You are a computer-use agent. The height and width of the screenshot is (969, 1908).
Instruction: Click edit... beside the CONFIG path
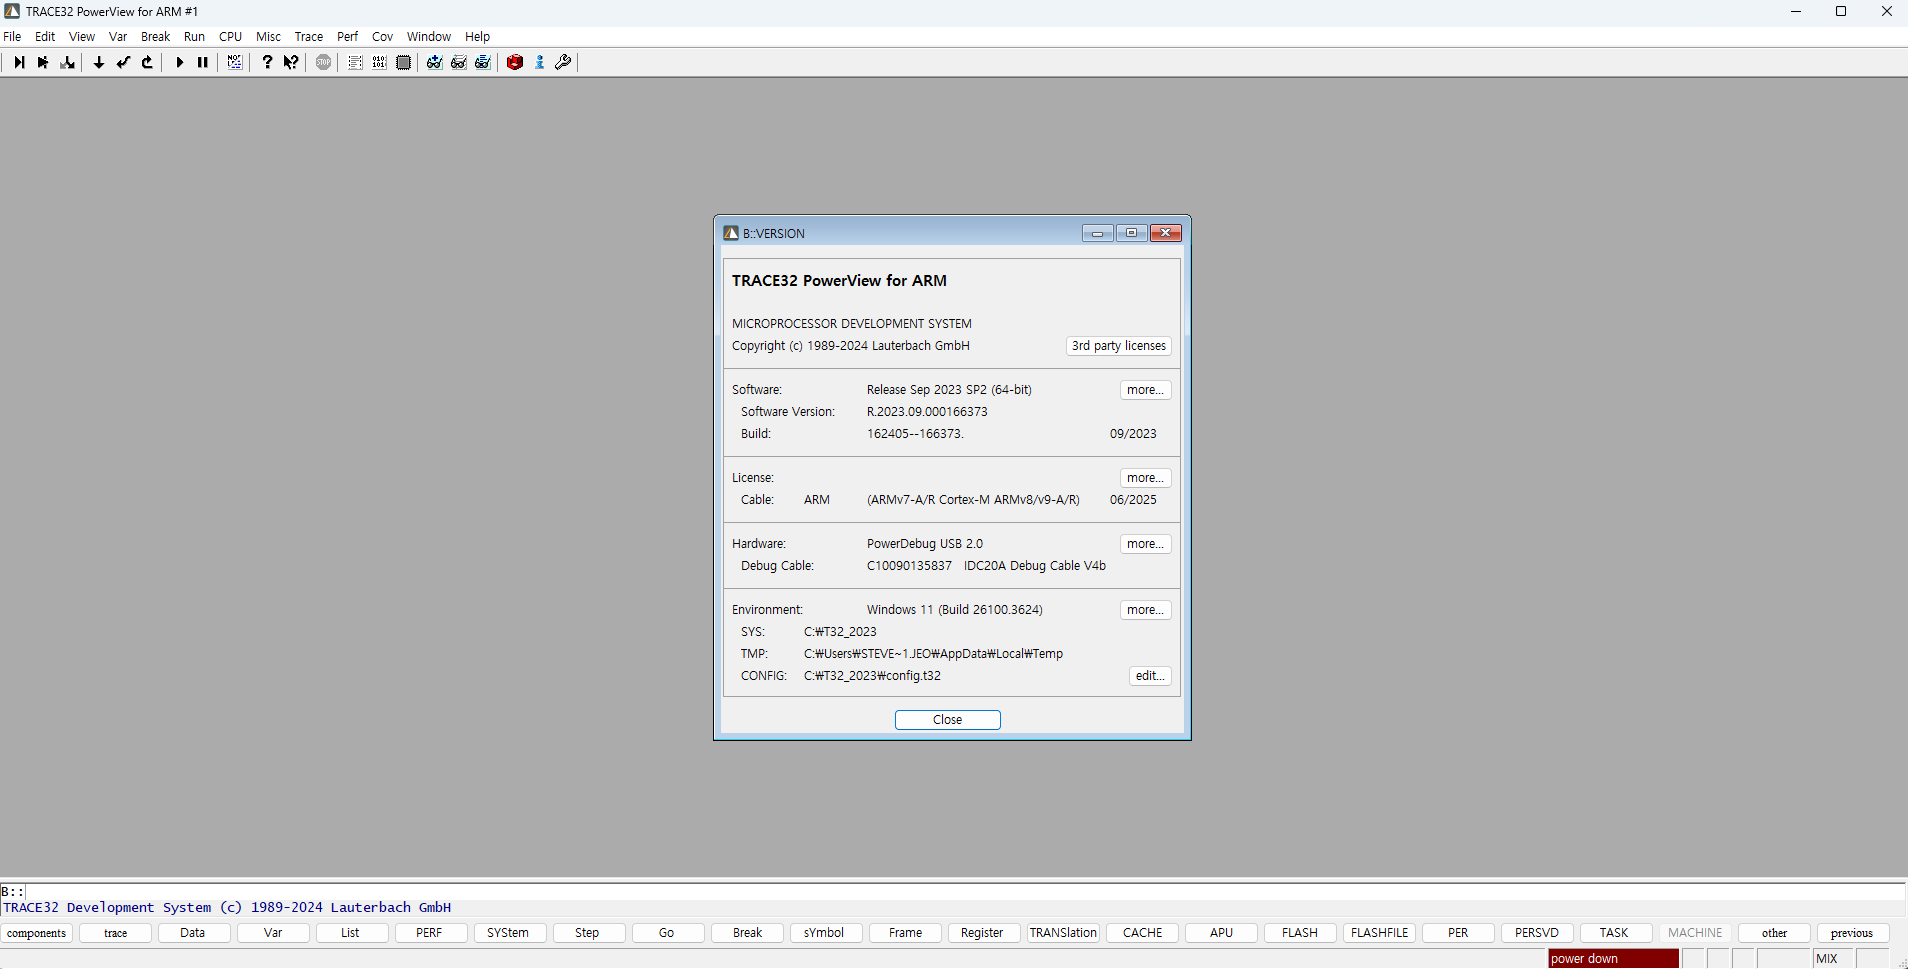1150,676
